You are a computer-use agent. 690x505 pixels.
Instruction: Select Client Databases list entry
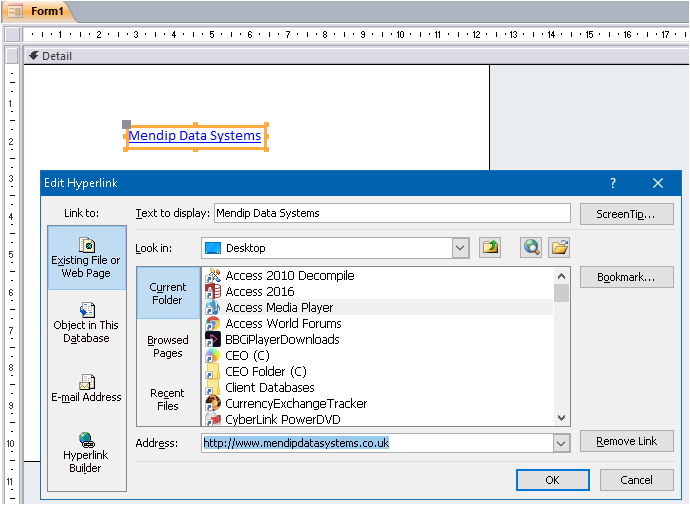(x=378, y=388)
